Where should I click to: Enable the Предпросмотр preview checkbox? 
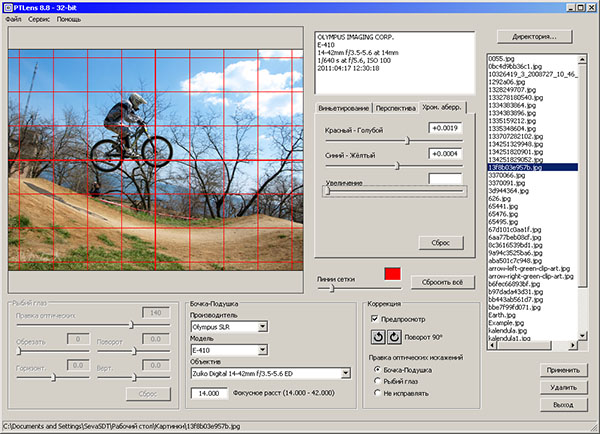coord(373,319)
